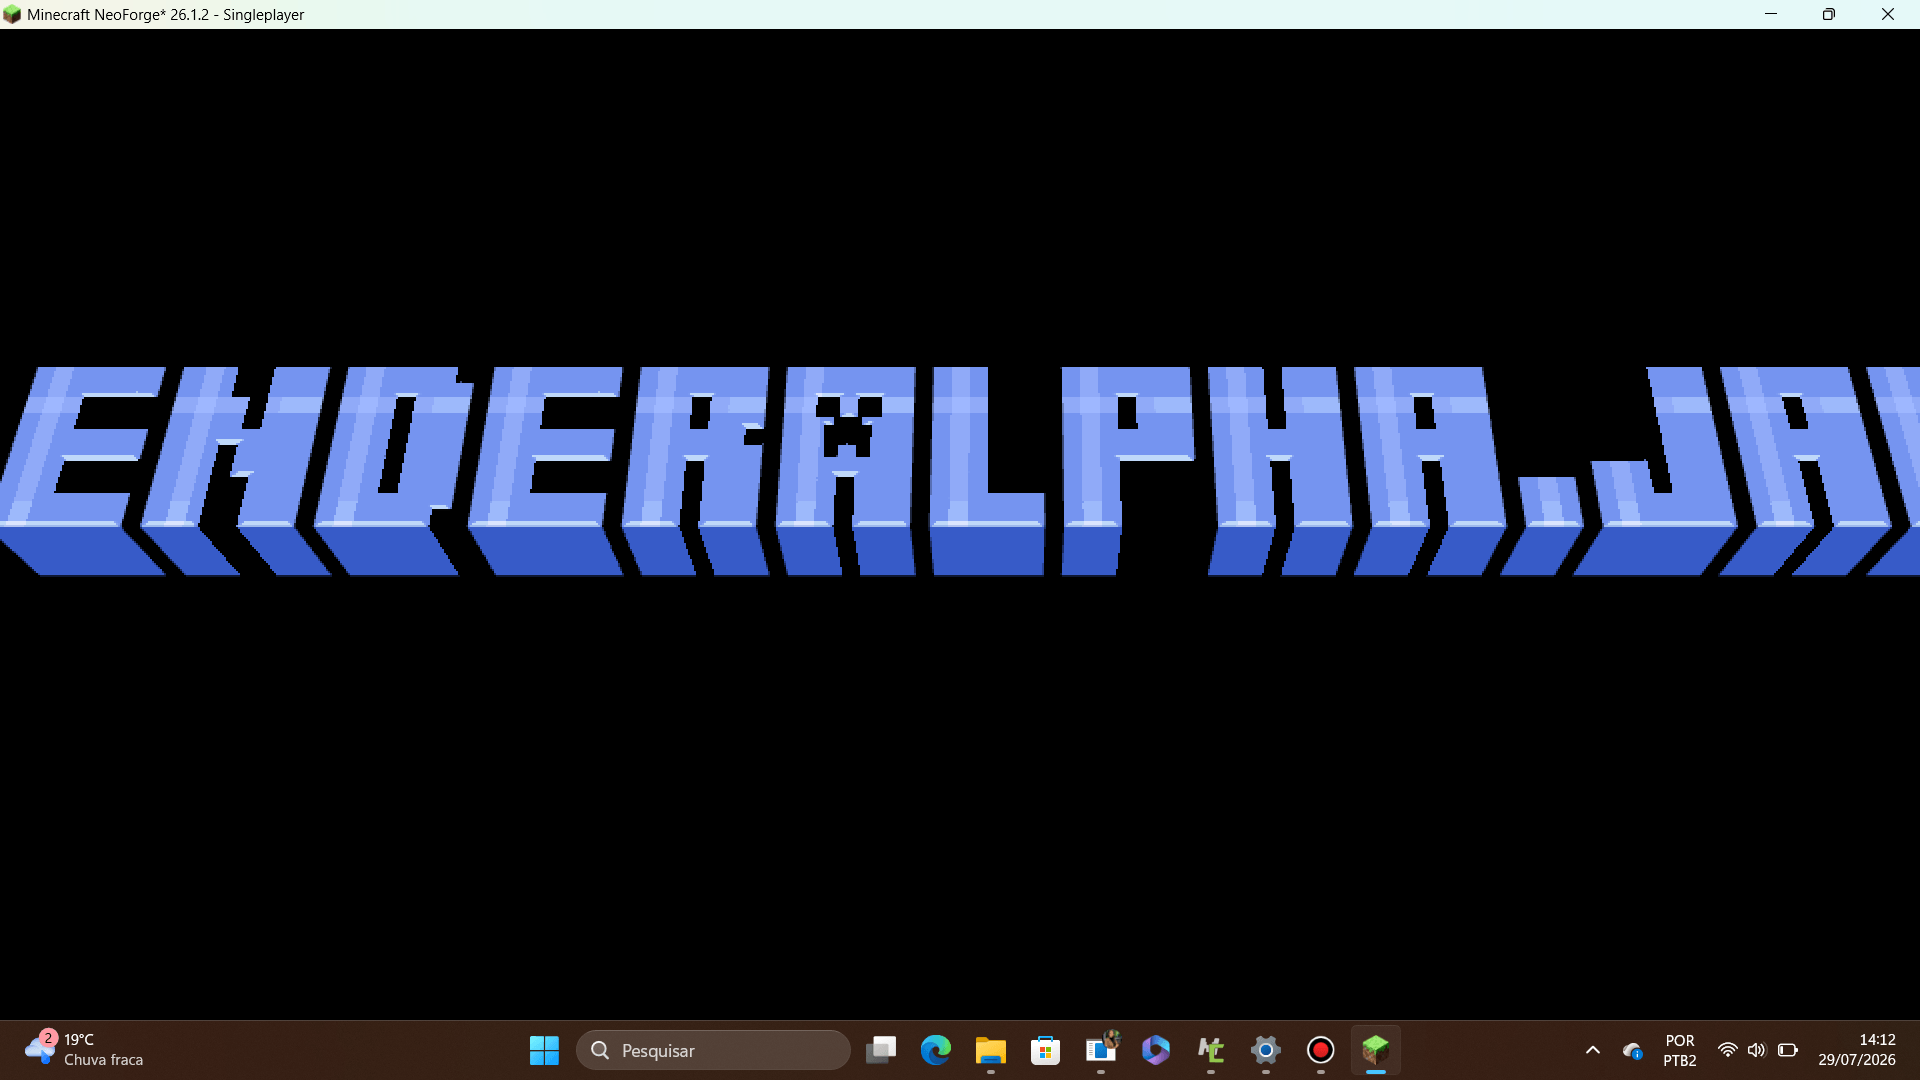Open the green MC app on taskbar
Image resolution: width=1920 pixels, height=1080 pixels.
[1211, 1050]
